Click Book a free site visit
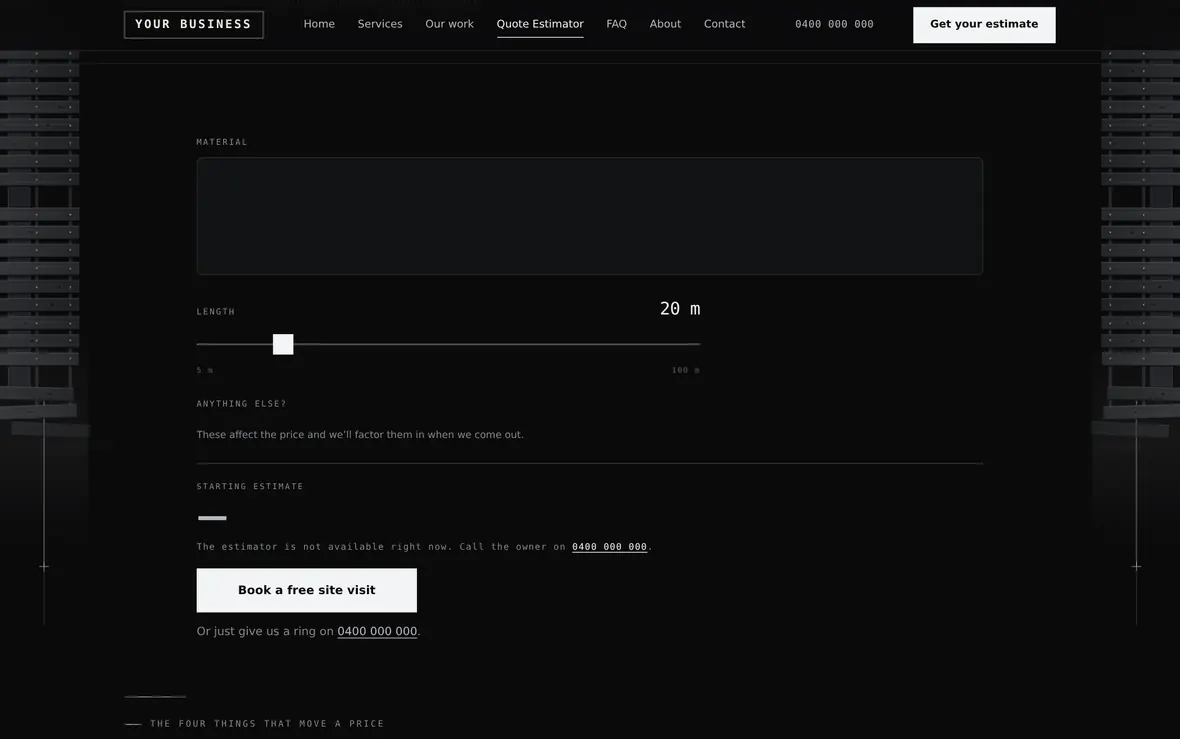 [x=306, y=590]
